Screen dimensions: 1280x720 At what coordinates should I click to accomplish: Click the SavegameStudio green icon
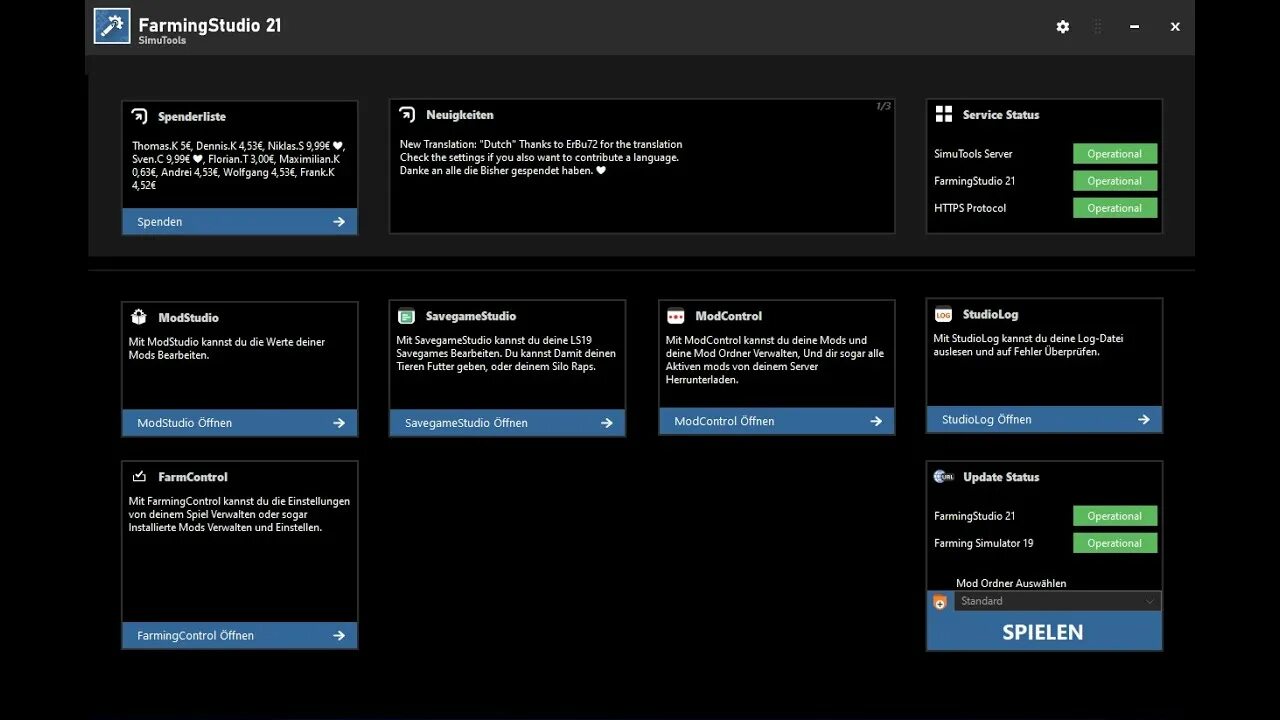406,316
